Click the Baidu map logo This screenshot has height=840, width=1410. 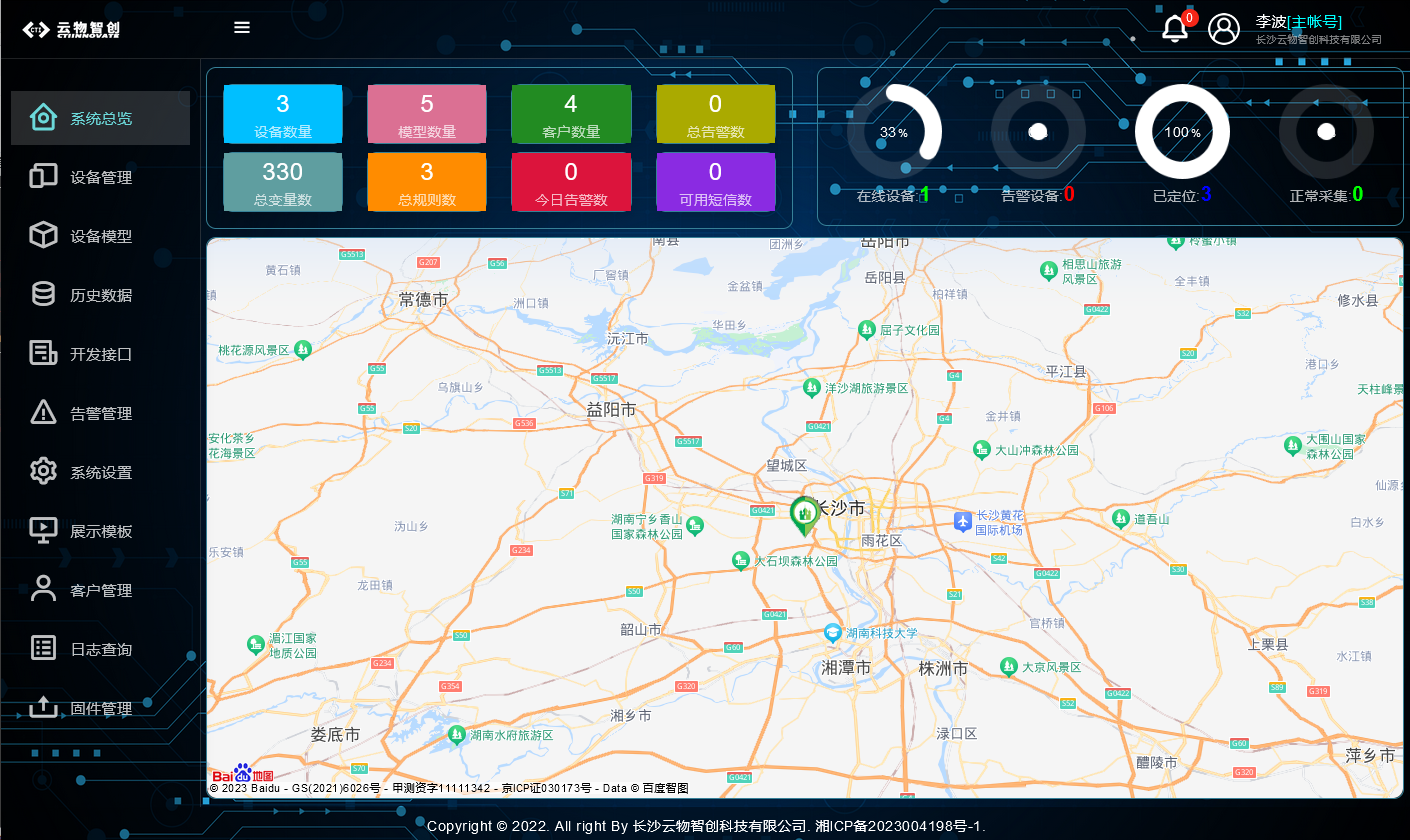(x=242, y=774)
